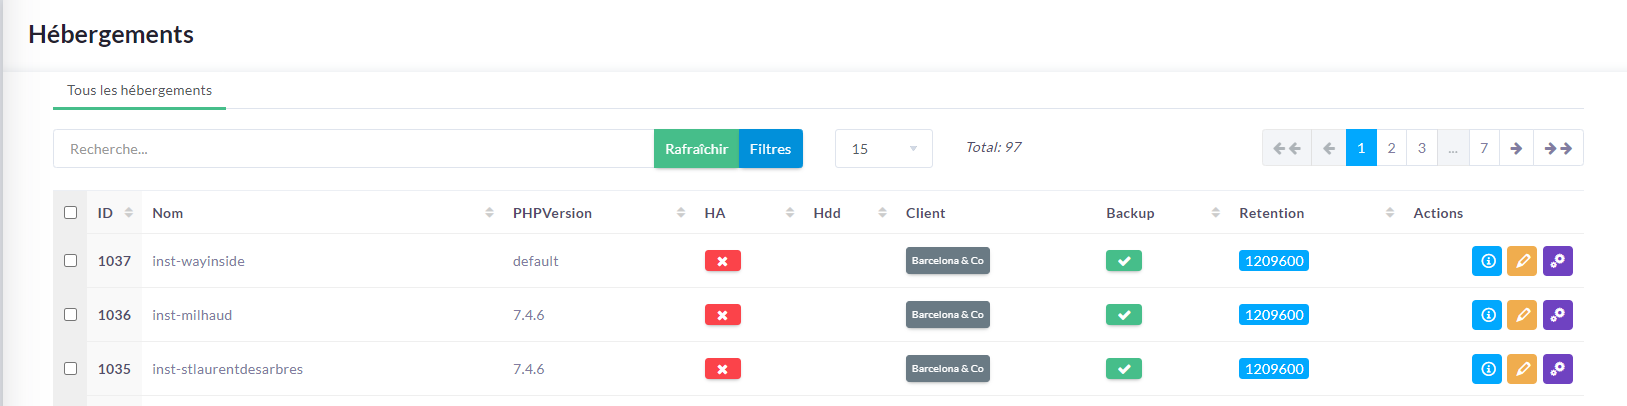Screen dimensions: 1627x406
Task: Click the info icon for inst-wayinside
Action: coord(1486,261)
